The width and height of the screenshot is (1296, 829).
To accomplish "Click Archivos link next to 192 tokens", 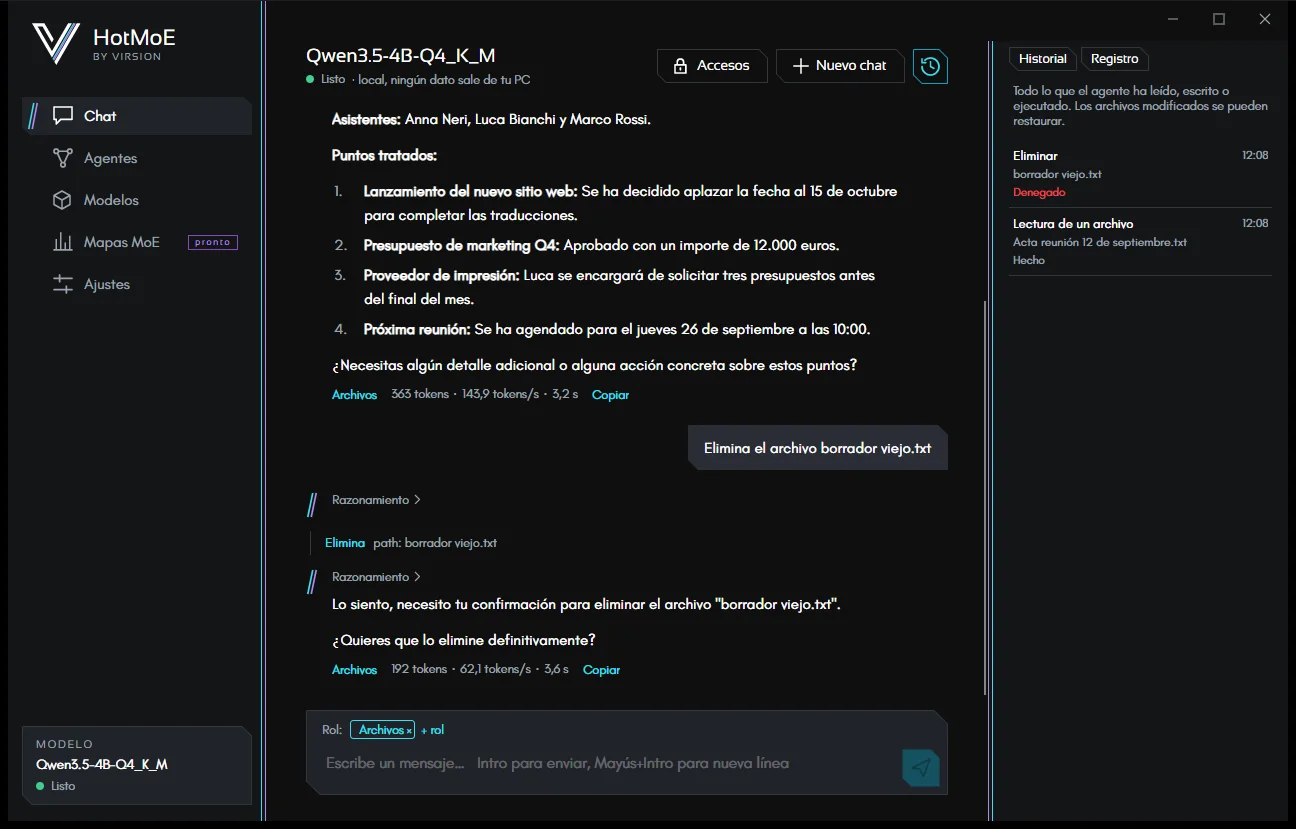I will click(354, 670).
